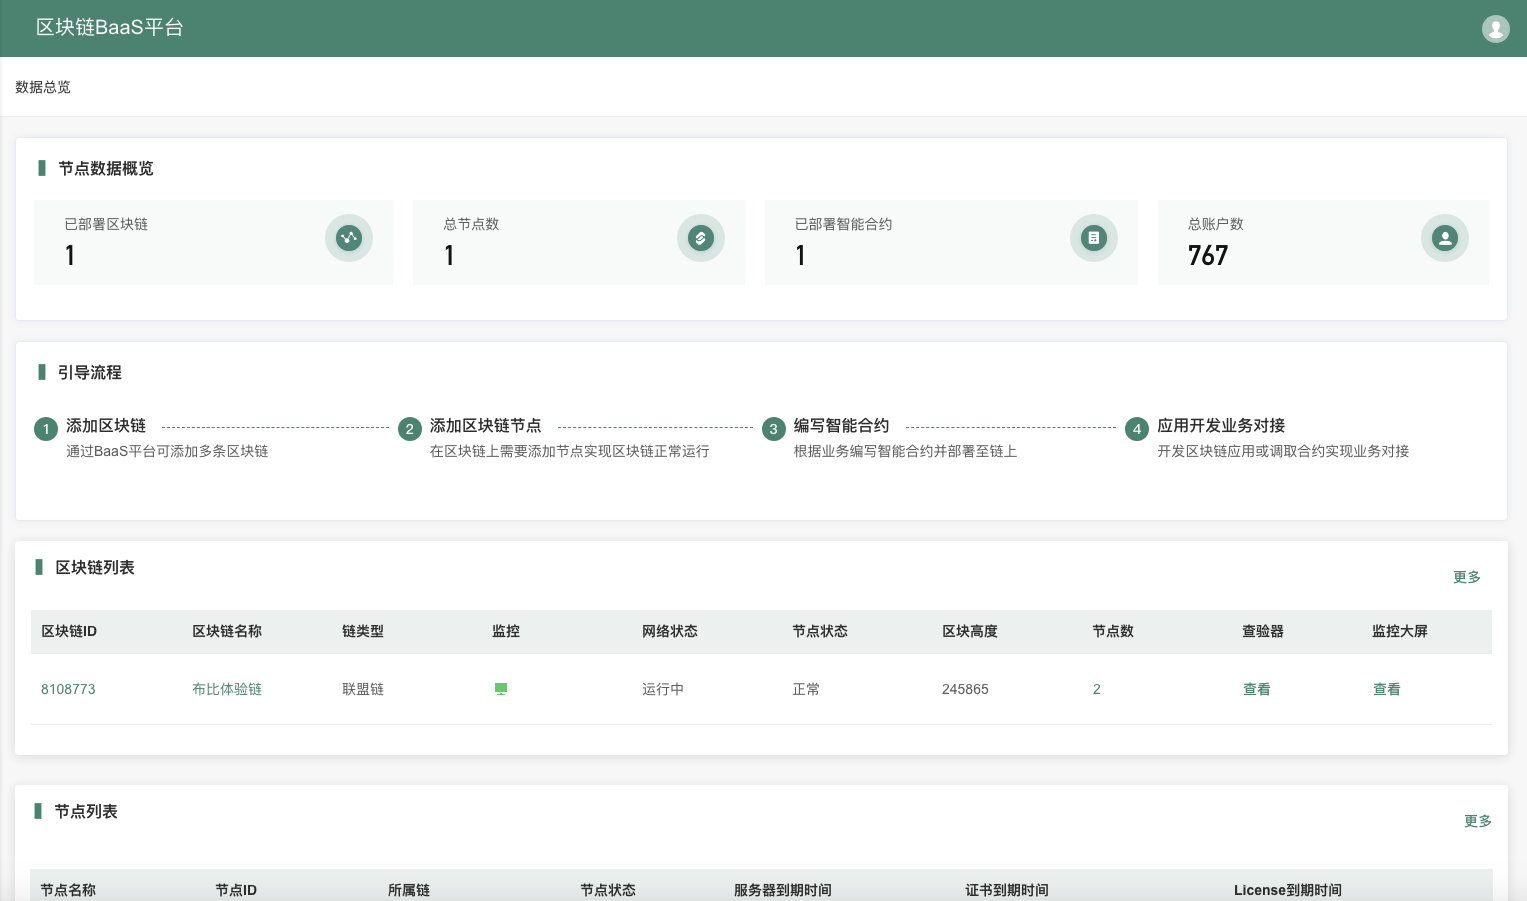
Task: Click the License到期时间 column header
Action: (1288, 890)
